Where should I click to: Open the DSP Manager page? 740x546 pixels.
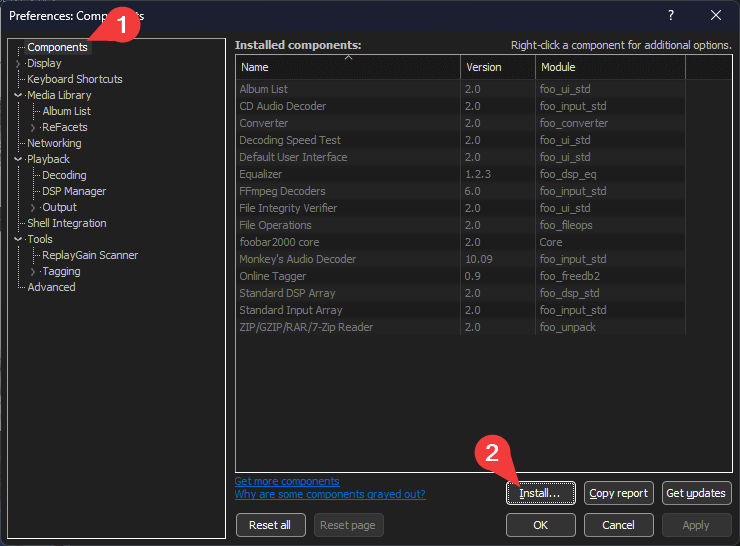(74, 191)
